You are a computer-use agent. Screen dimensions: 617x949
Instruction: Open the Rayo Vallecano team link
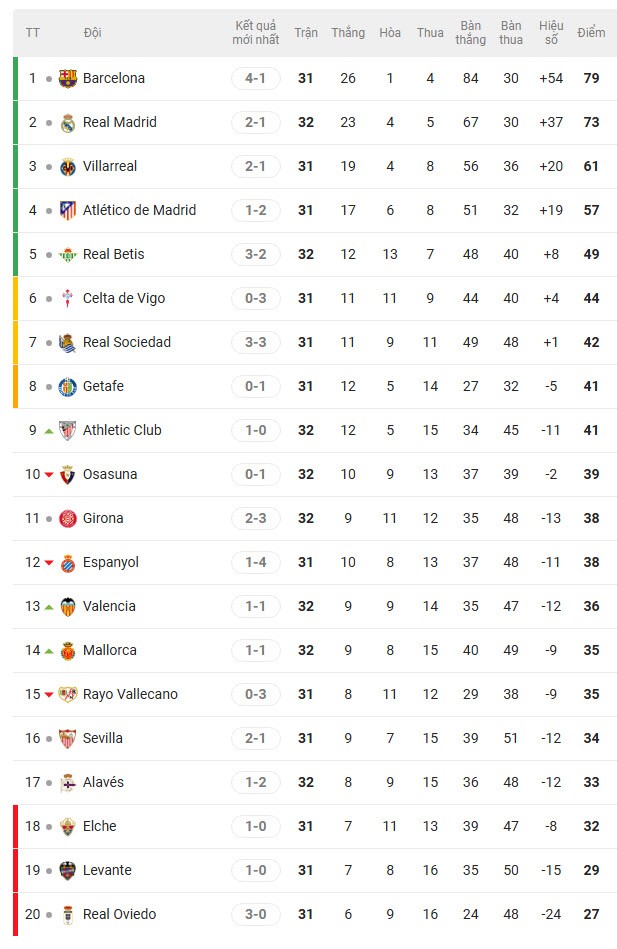click(130, 694)
